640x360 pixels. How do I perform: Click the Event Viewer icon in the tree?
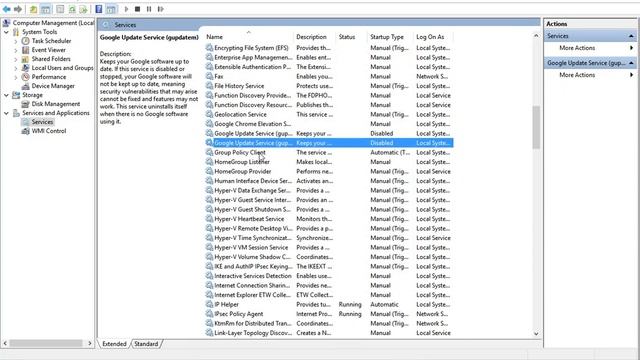coord(25,50)
